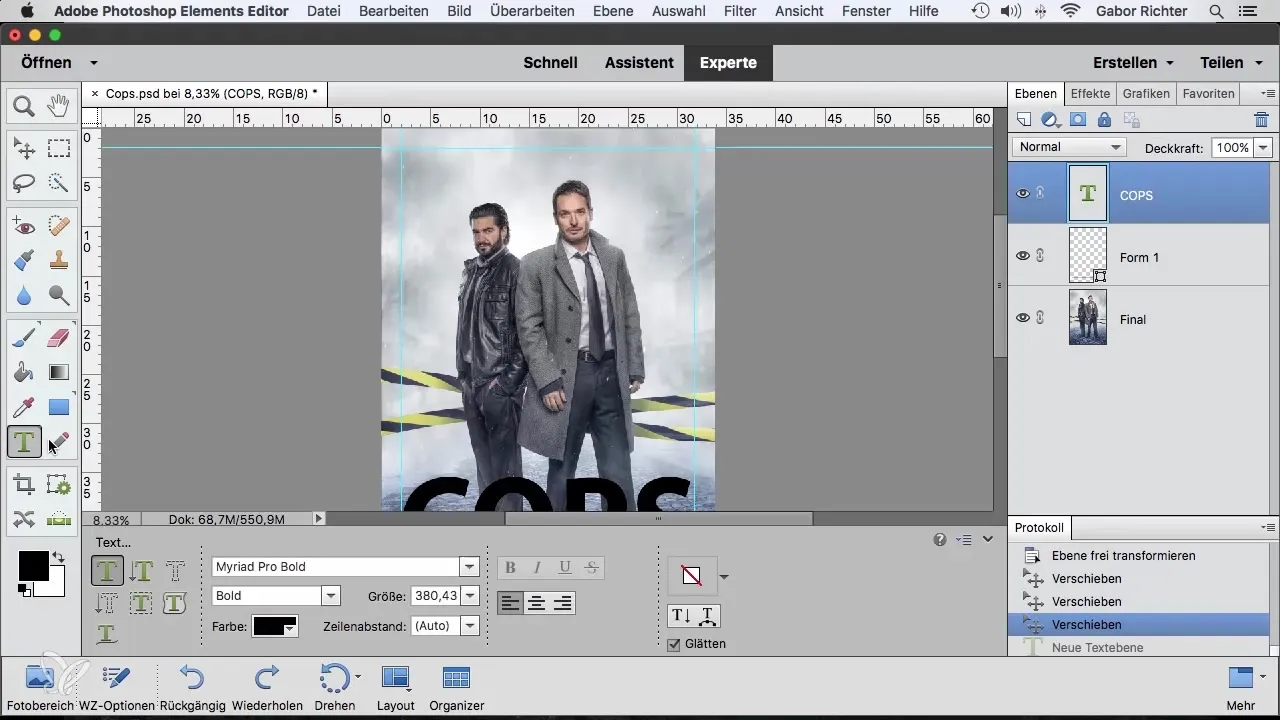Open the Effekte panel tab
Screen dimensions: 1280x720
pos(1090,93)
